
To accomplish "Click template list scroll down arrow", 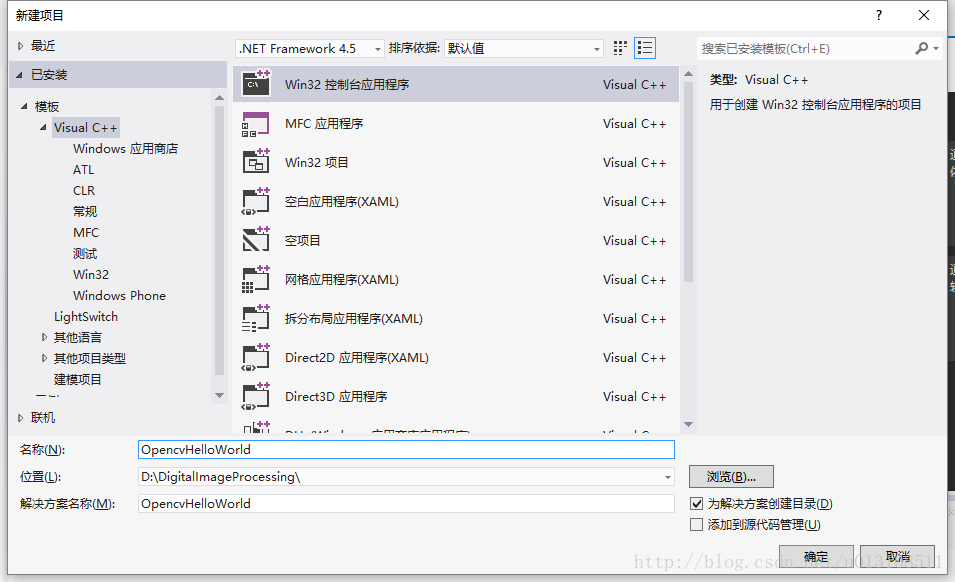I will (x=688, y=424).
